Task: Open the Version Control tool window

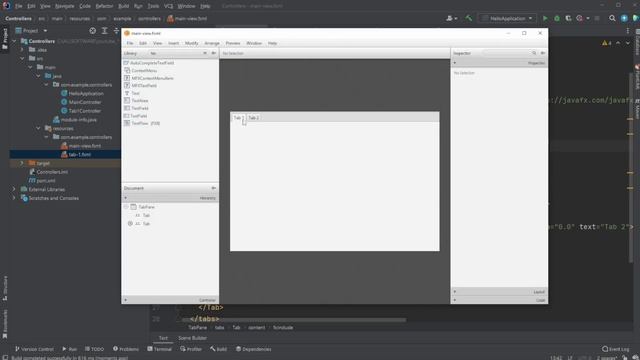Action: coord(34,349)
